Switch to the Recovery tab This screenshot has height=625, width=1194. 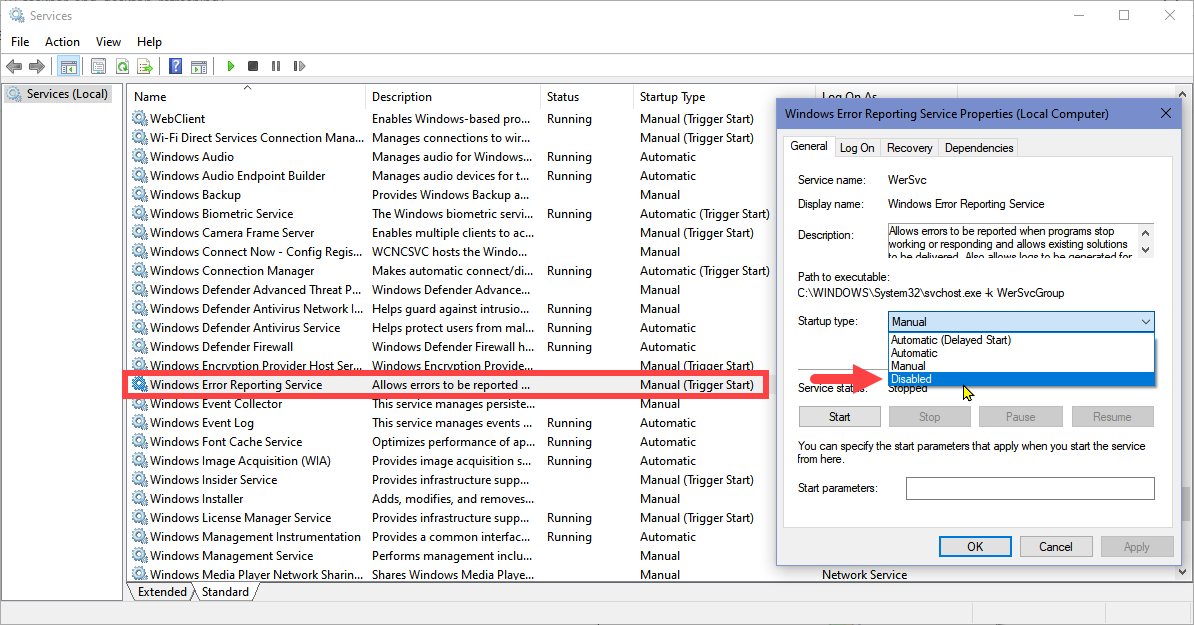coord(909,148)
